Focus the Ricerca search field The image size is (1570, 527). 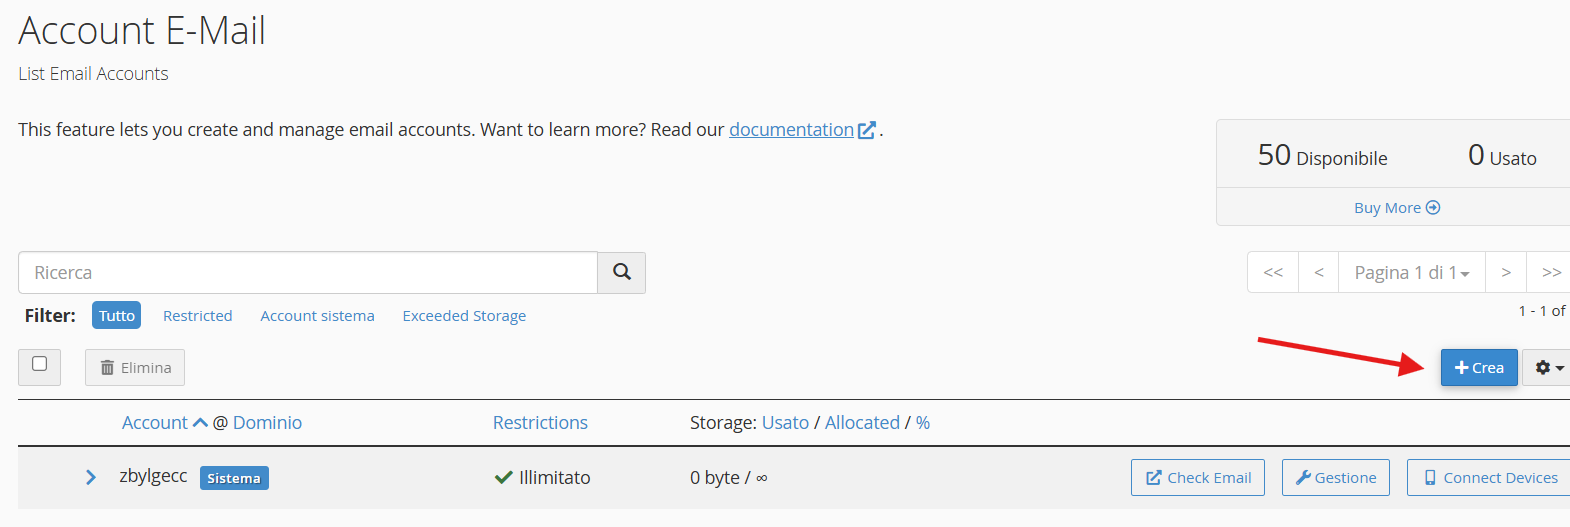308,272
